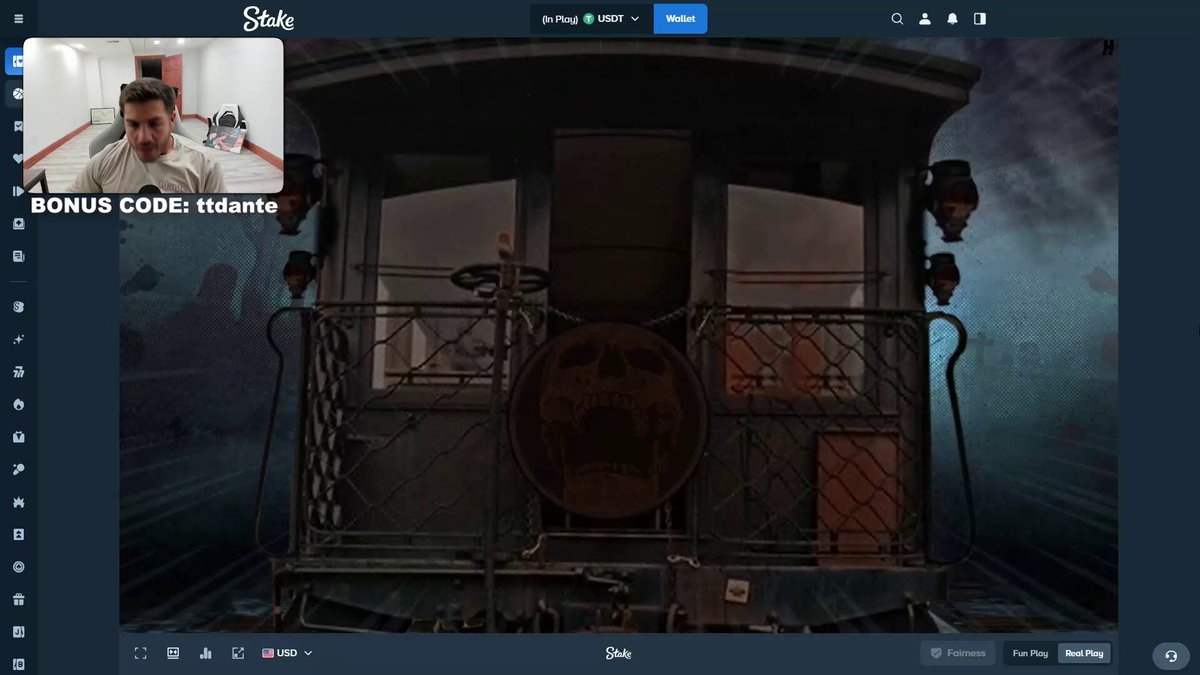Click the dollar coin sidebar icon

point(18,308)
